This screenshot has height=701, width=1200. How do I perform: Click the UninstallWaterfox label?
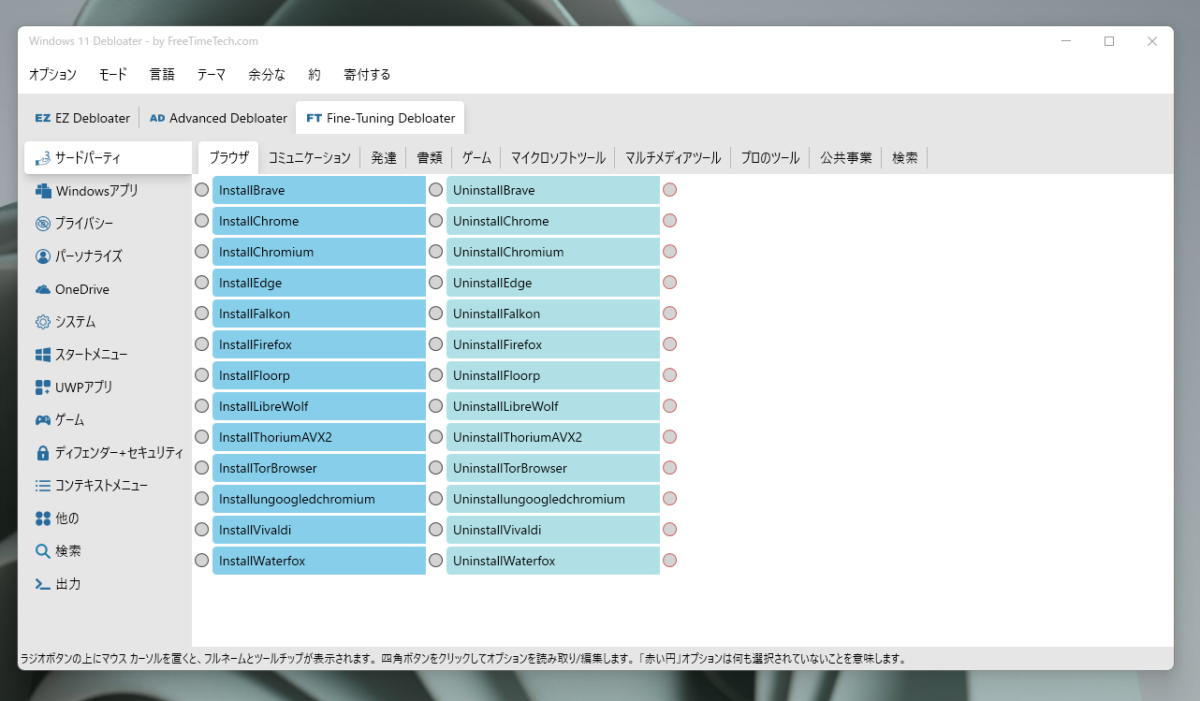(553, 561)
